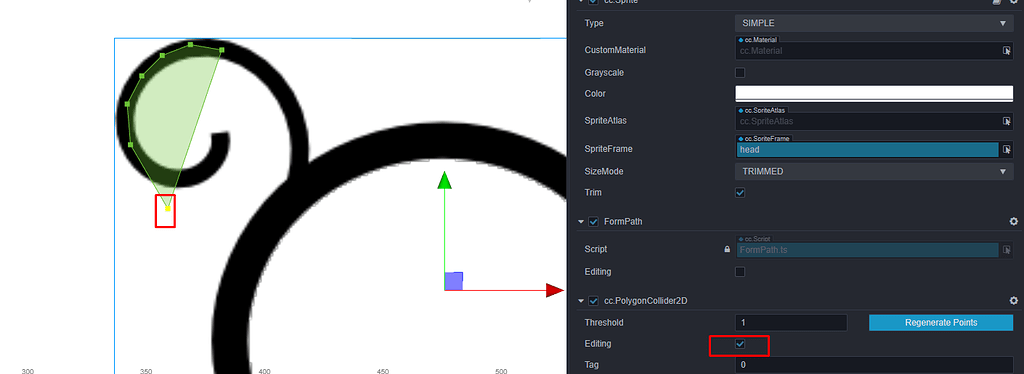Grab the green Y-axis gizmo arrow
This screenshot has height=374, width=1024.
[445, 180]
